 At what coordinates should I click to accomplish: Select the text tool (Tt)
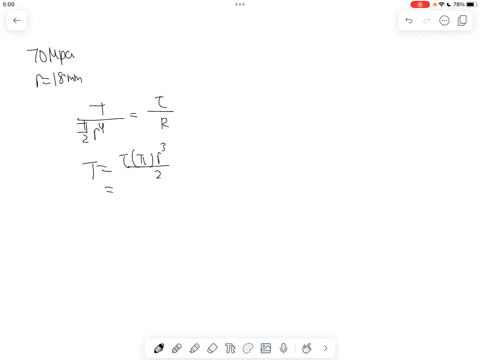(230, 348)
